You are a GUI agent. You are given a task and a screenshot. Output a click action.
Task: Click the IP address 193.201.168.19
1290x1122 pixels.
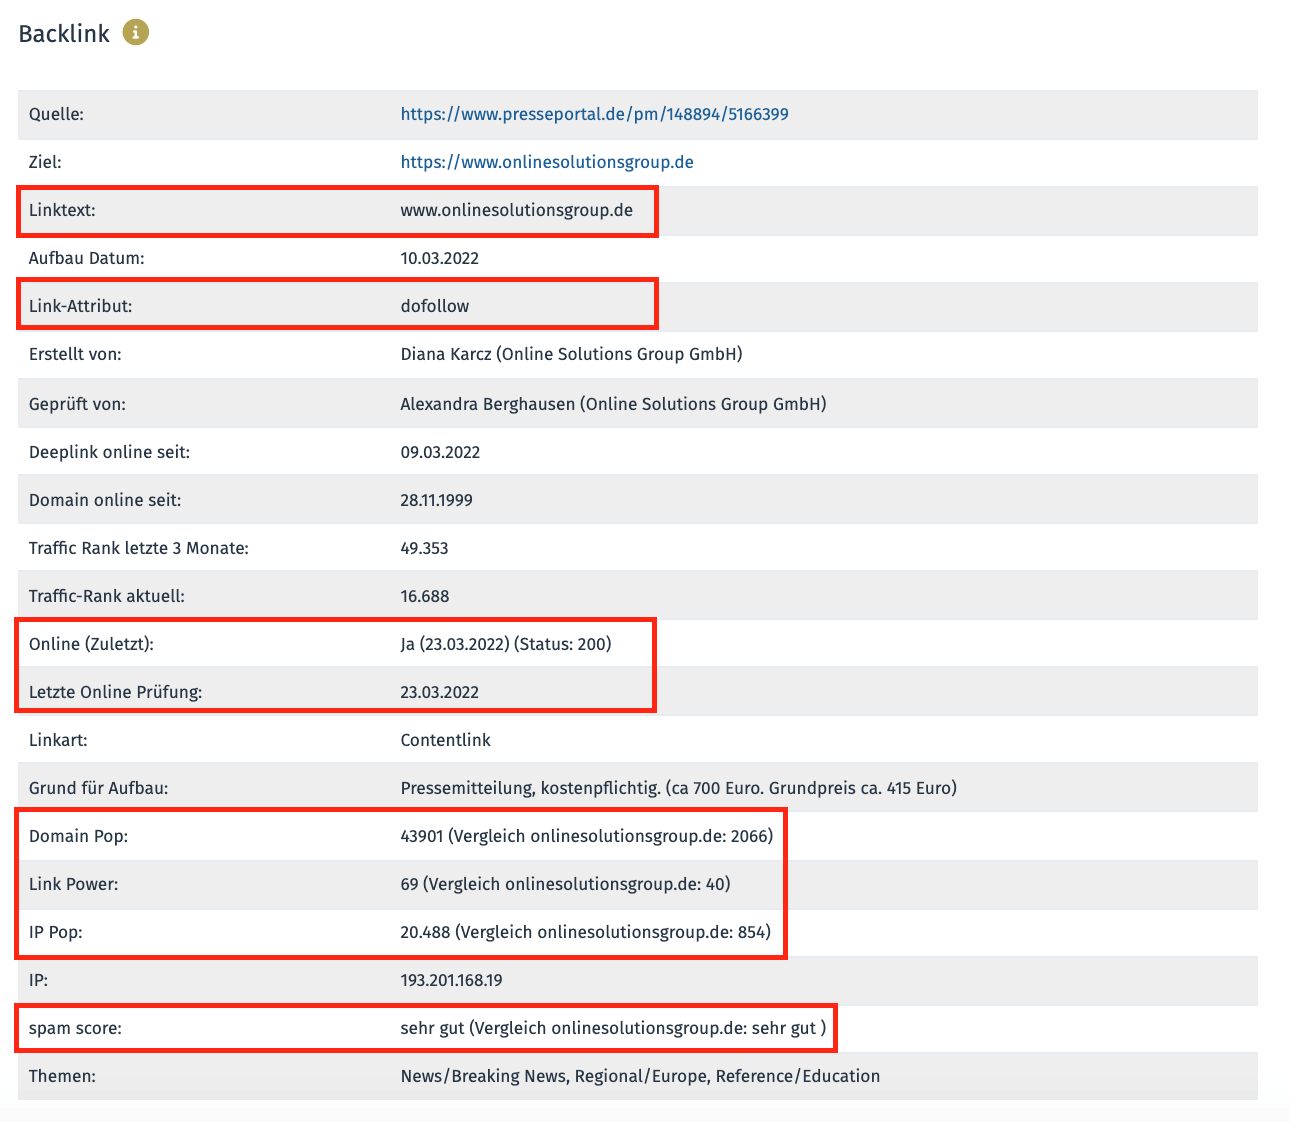(x=451, y=980)
